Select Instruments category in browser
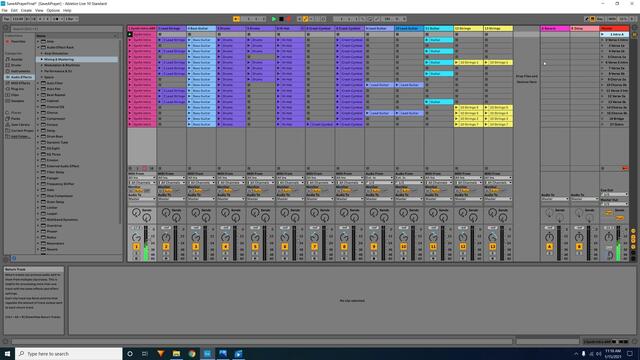640x360 pixels. click(x=20, y=71)
